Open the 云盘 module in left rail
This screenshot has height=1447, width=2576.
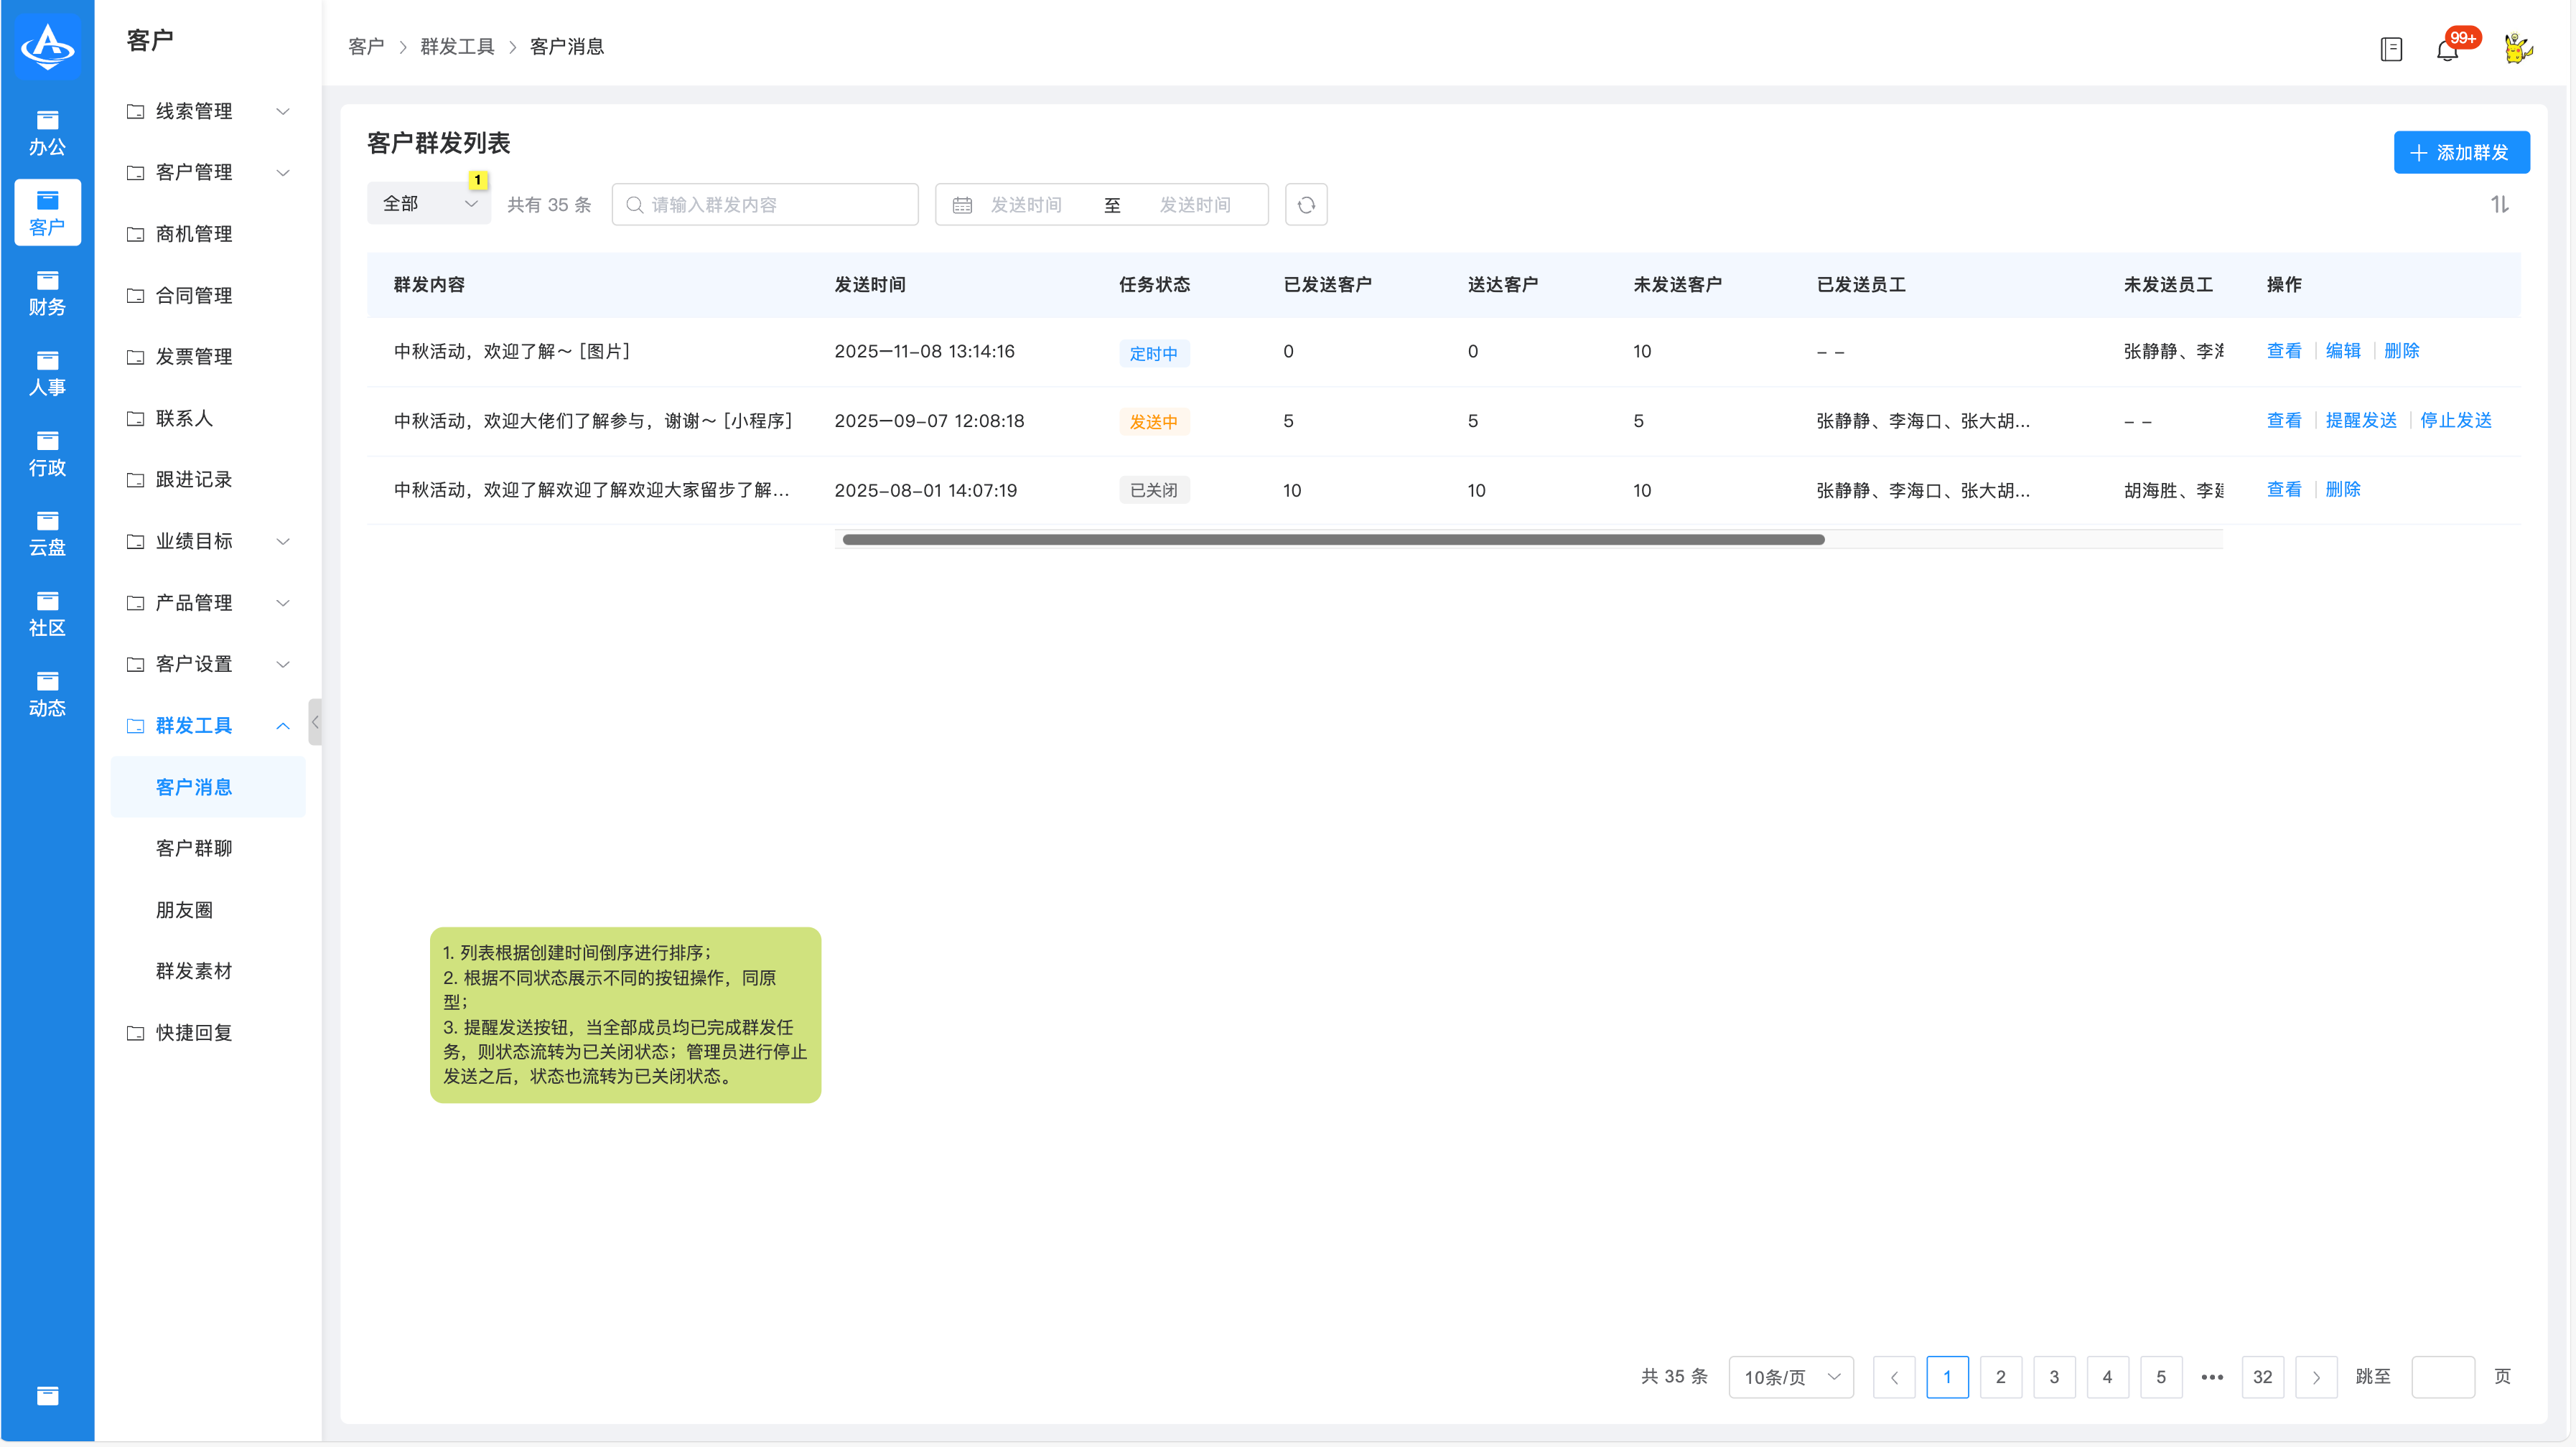coord(47,533)
